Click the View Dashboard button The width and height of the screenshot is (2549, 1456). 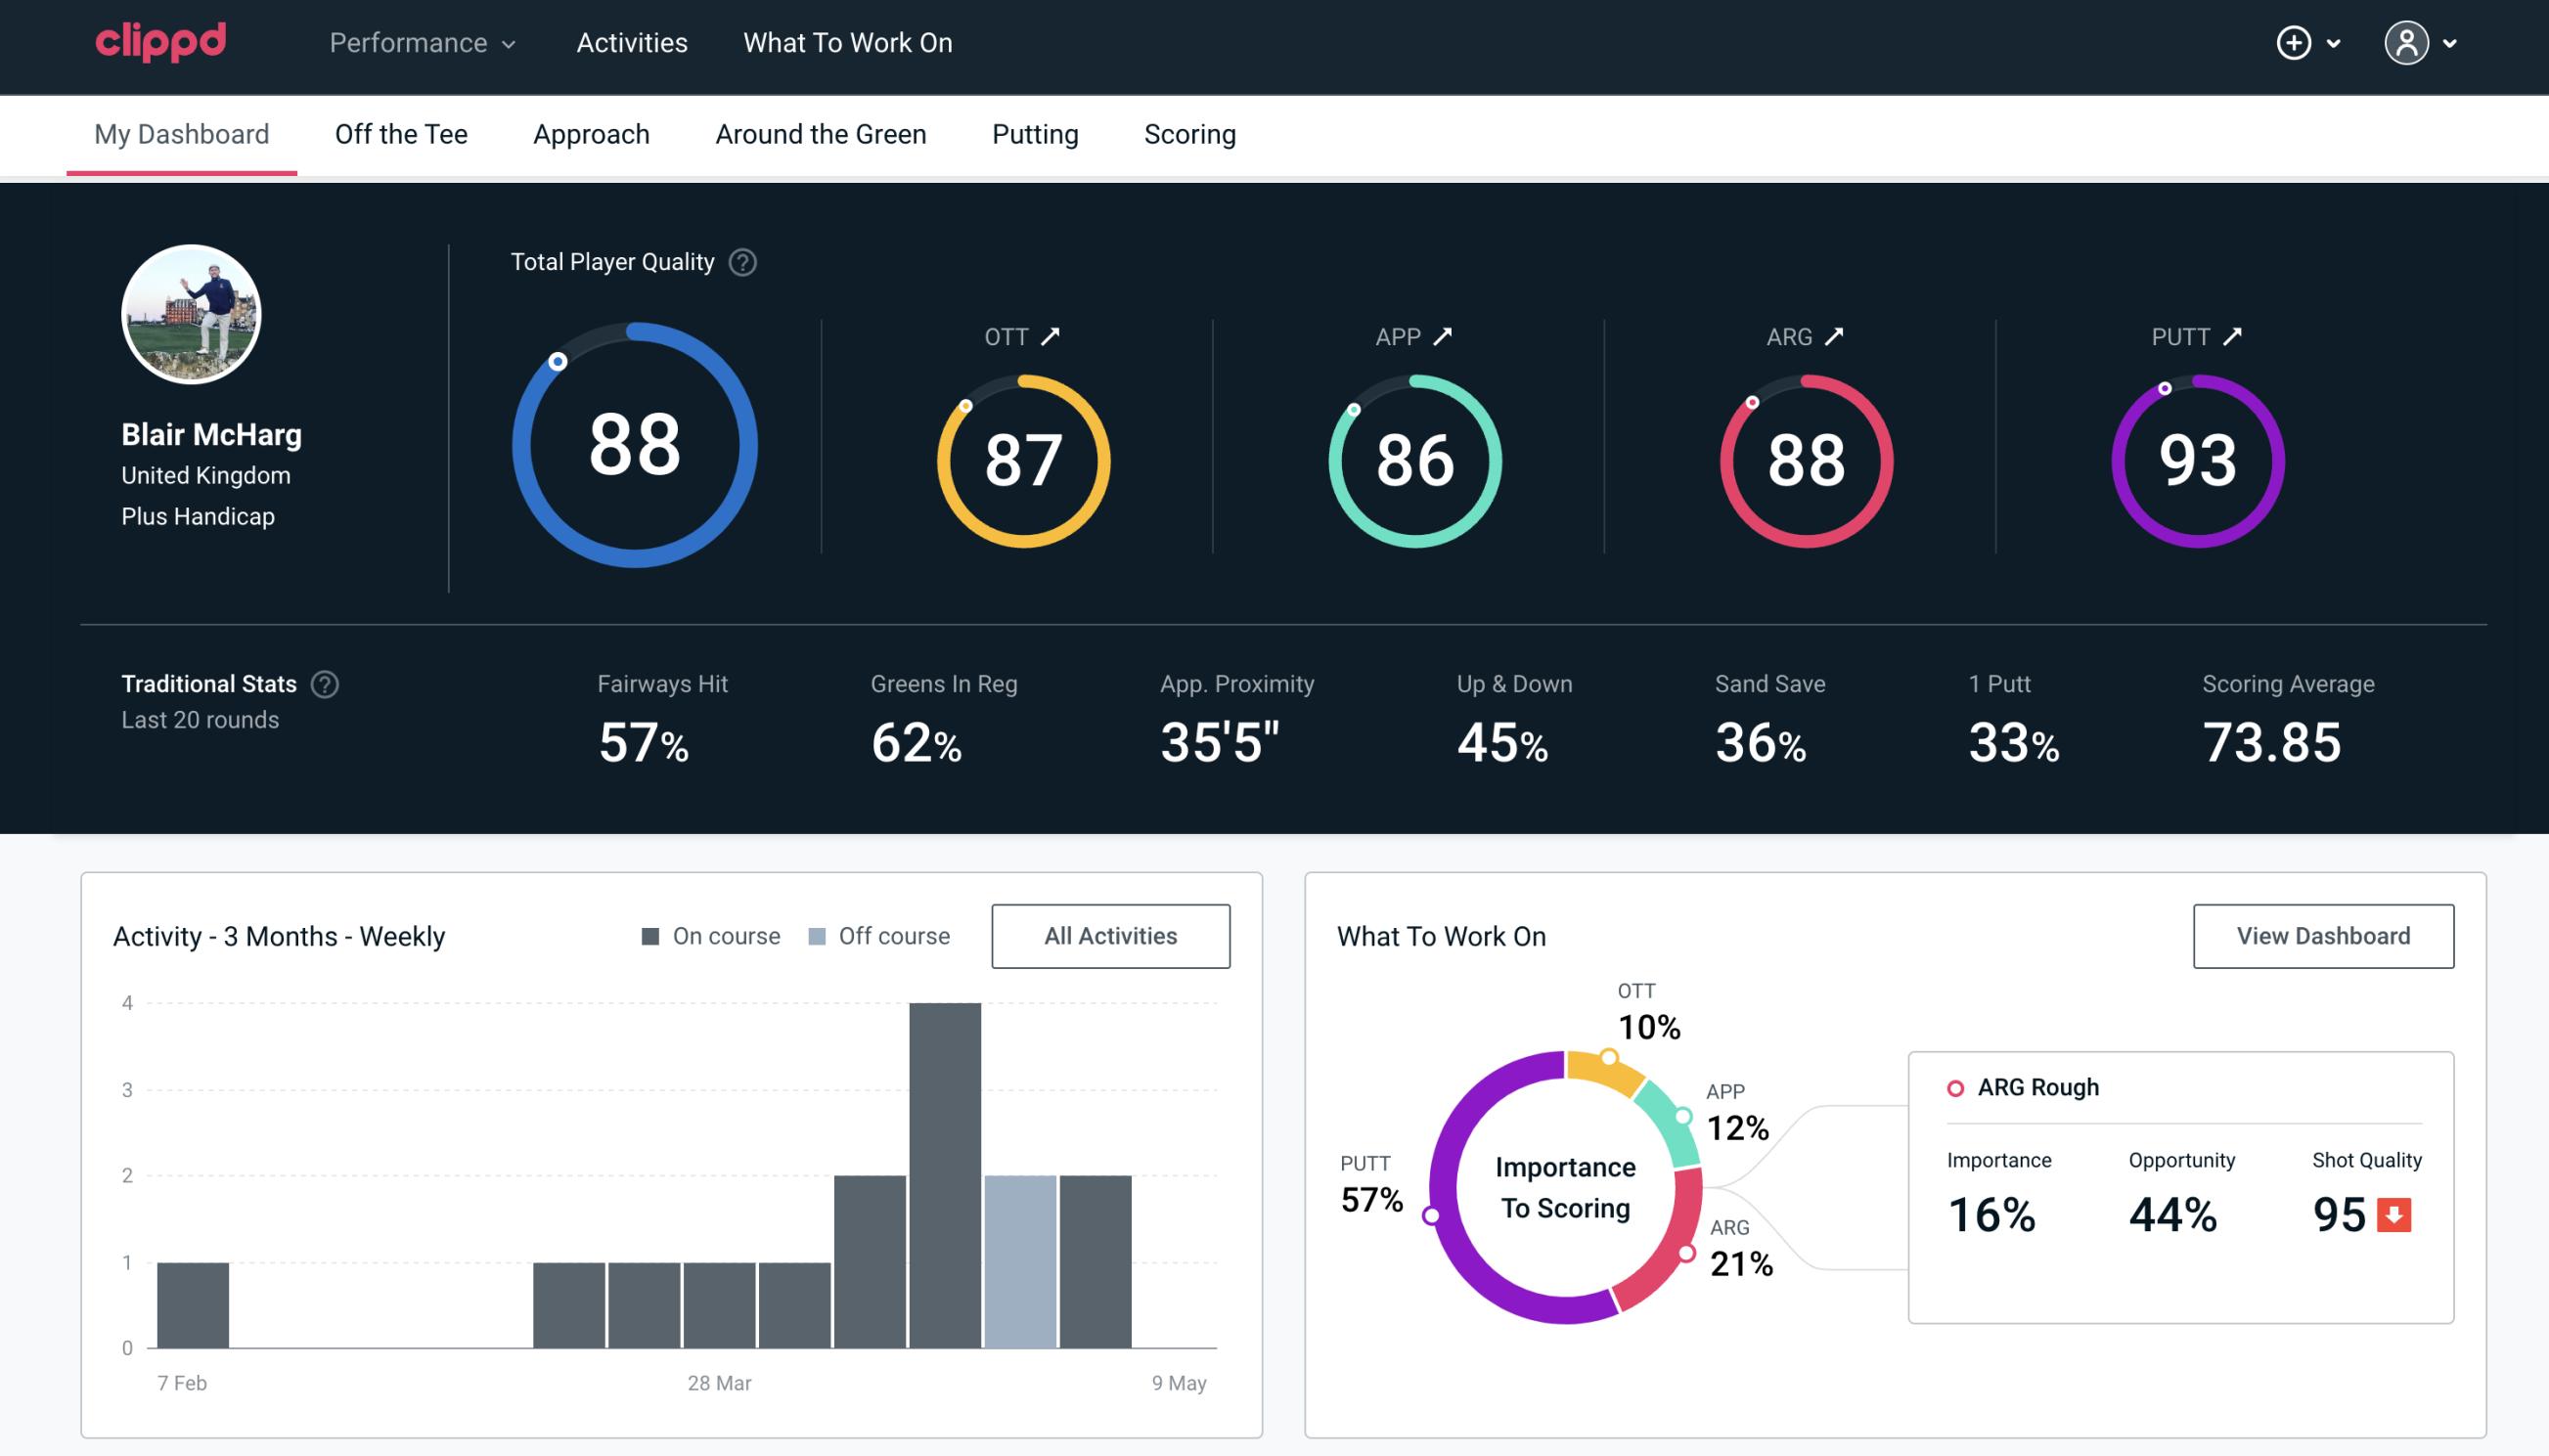tap(2323, 935)
